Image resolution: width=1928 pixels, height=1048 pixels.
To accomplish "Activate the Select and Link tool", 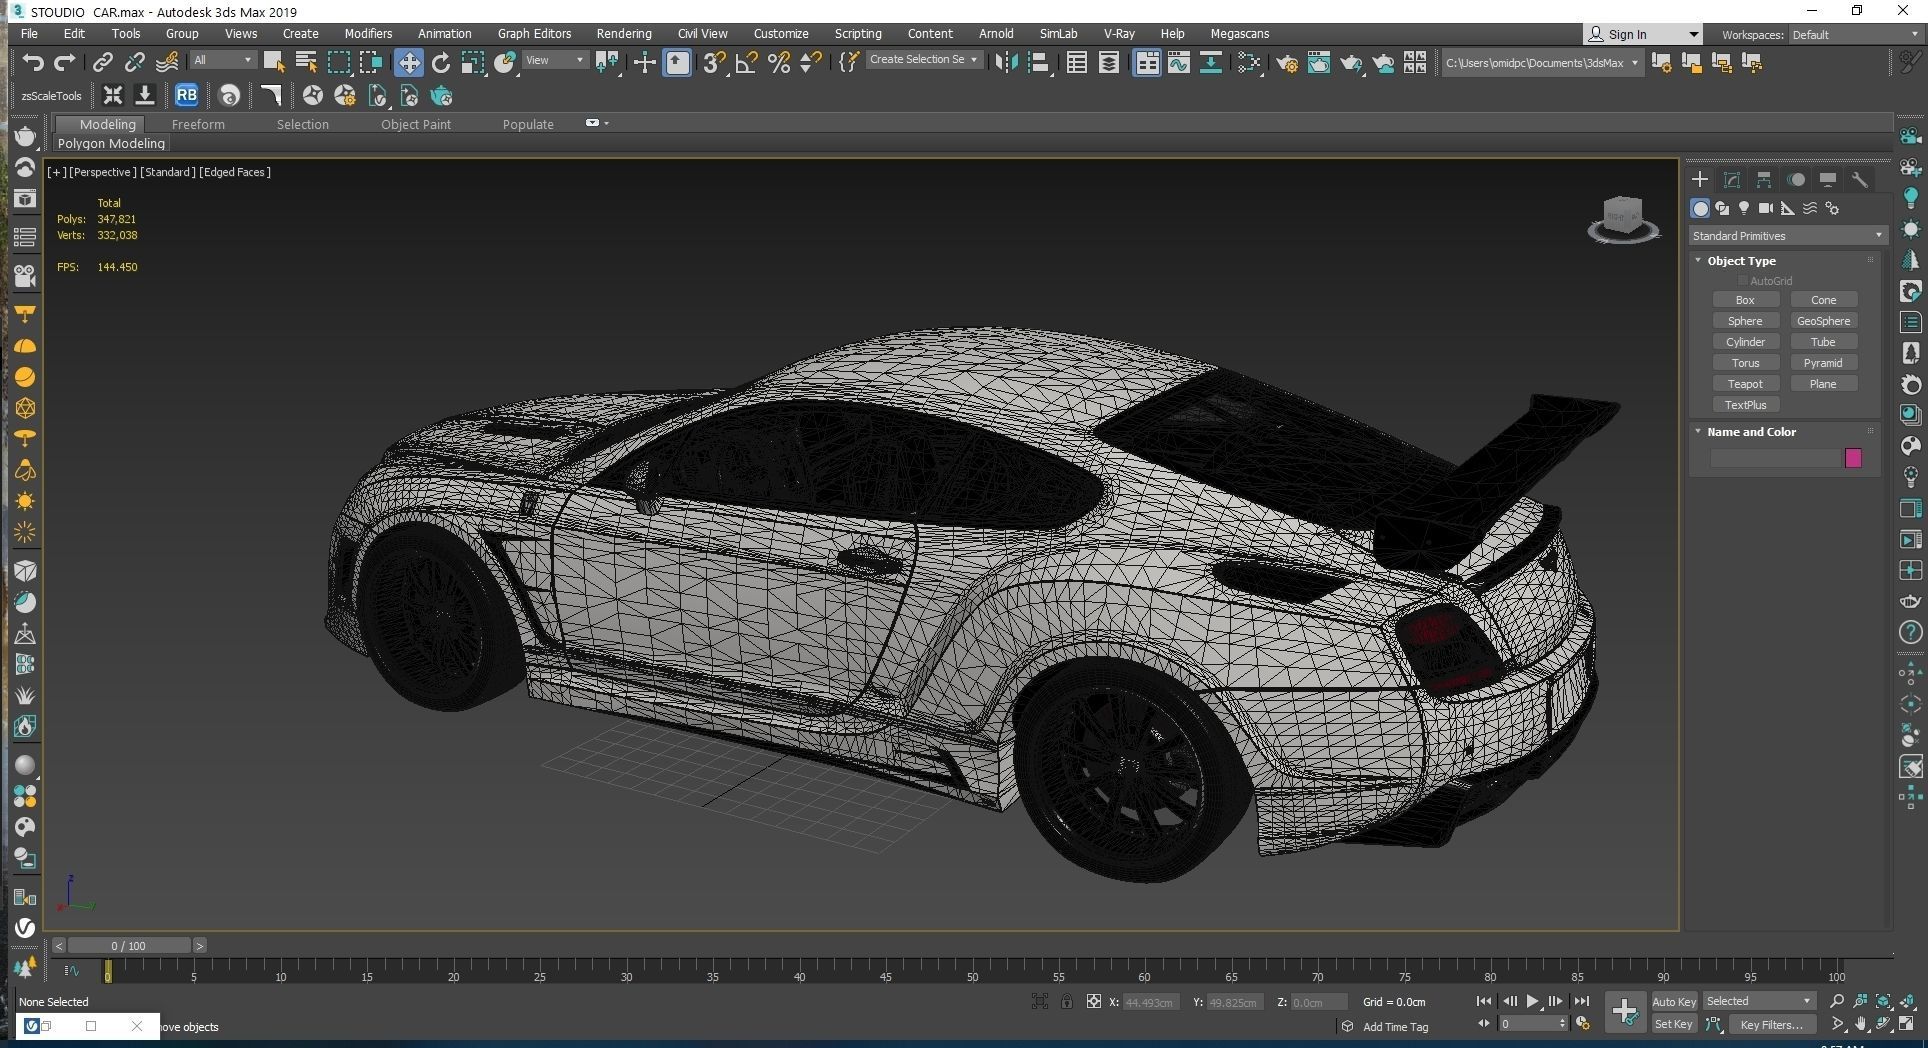I will [102, 62].
